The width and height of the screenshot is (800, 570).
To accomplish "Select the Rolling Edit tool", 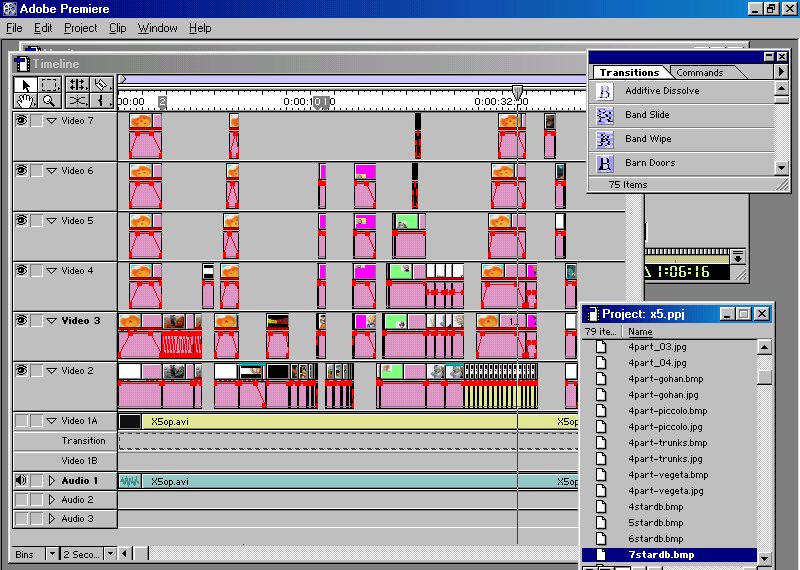I will (x=77, y=85).
